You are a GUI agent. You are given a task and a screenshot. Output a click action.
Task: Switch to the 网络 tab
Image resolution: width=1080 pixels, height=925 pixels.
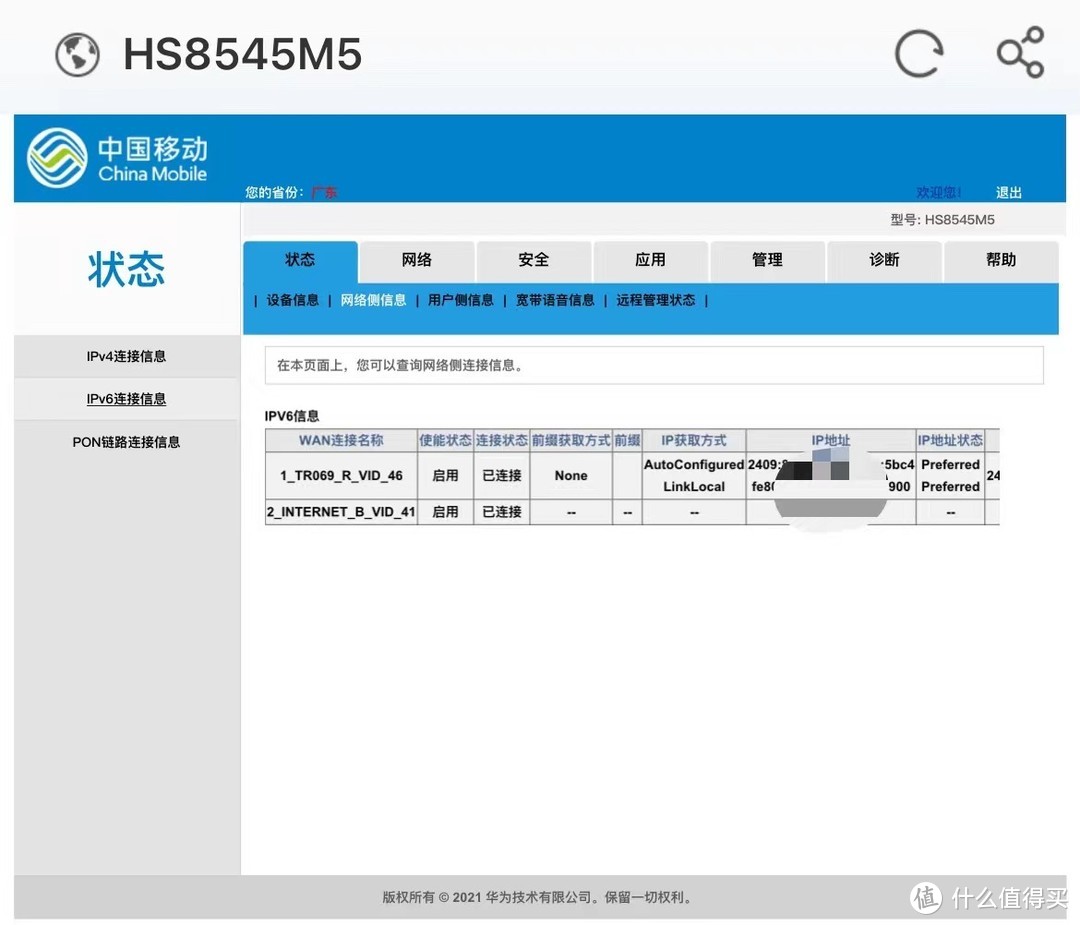pos(416,261)
